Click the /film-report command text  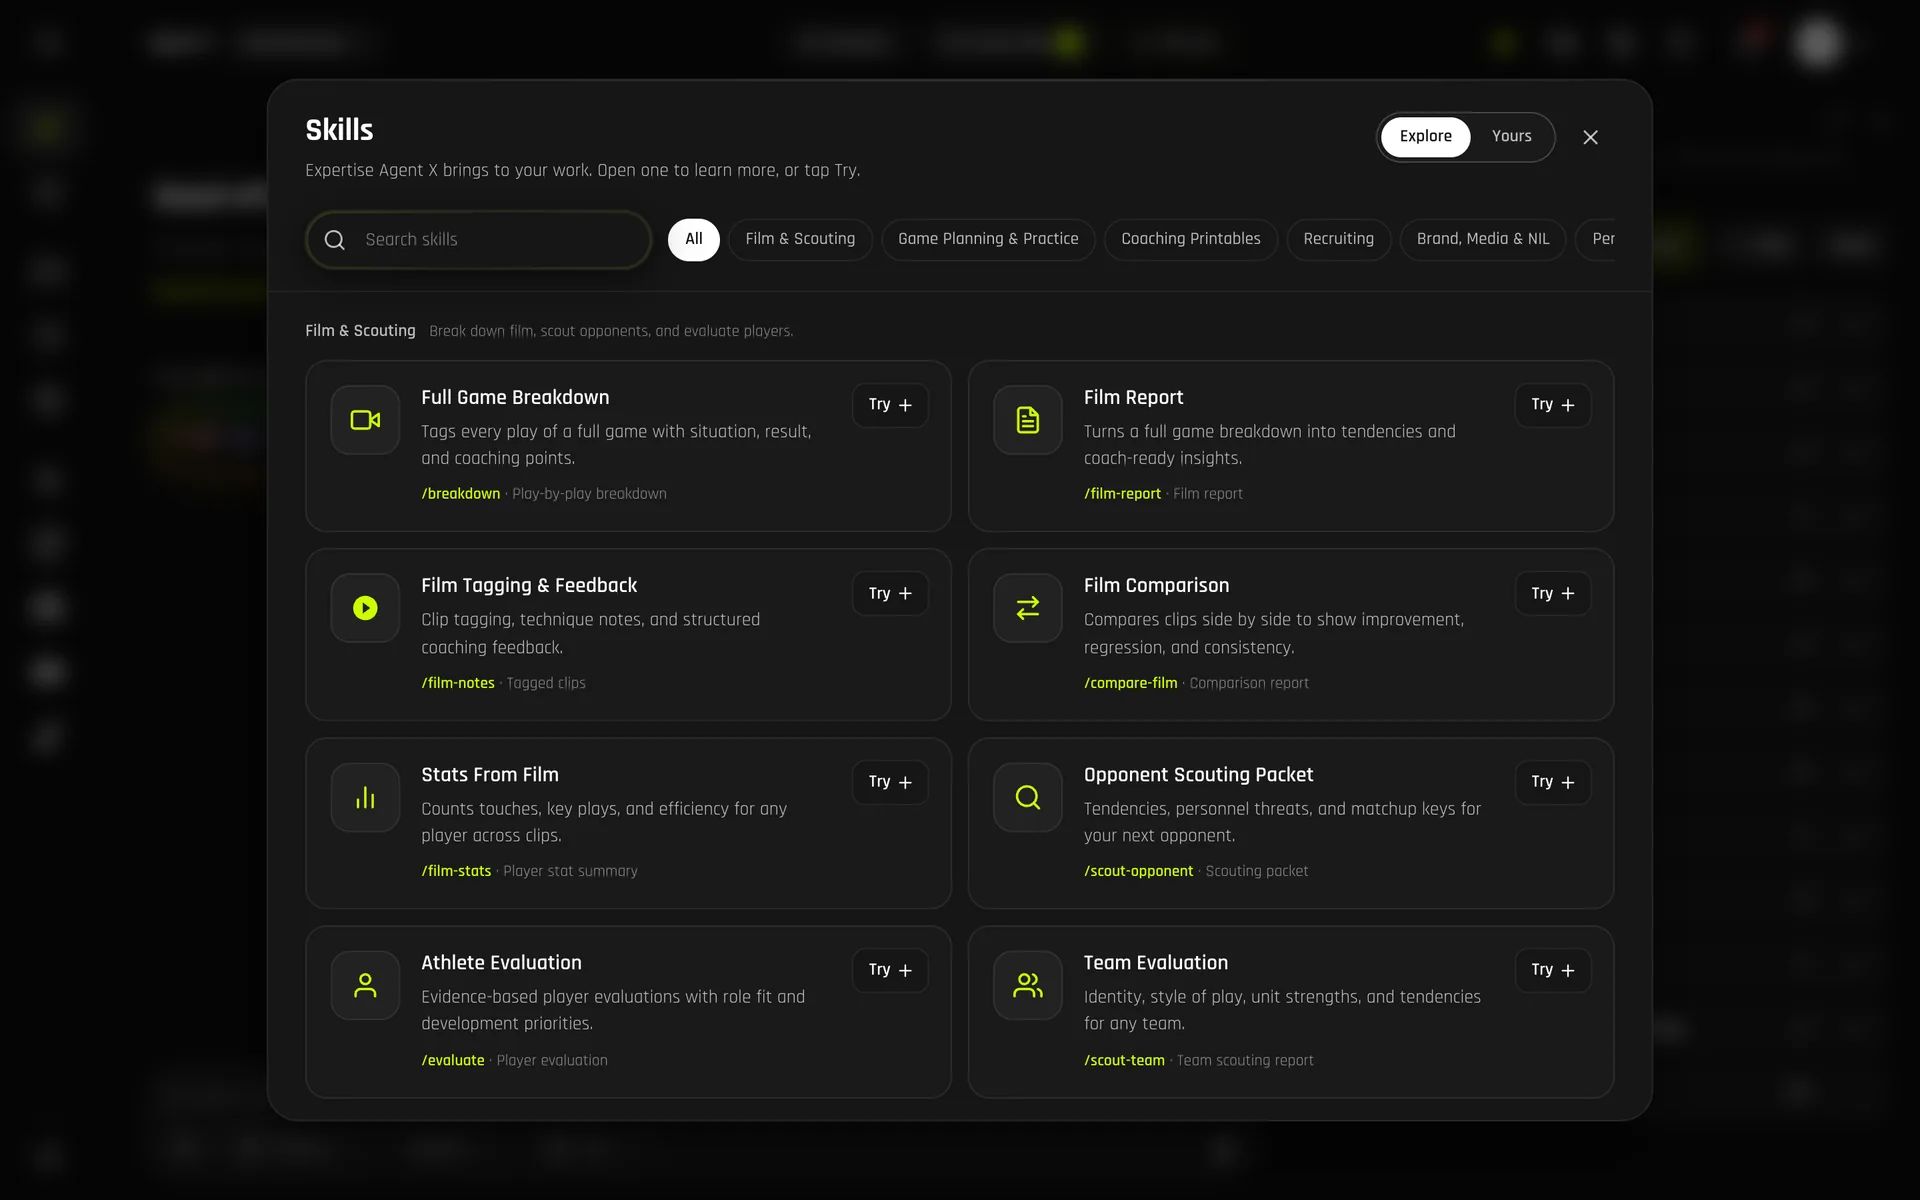click(x=1122, y=494)
